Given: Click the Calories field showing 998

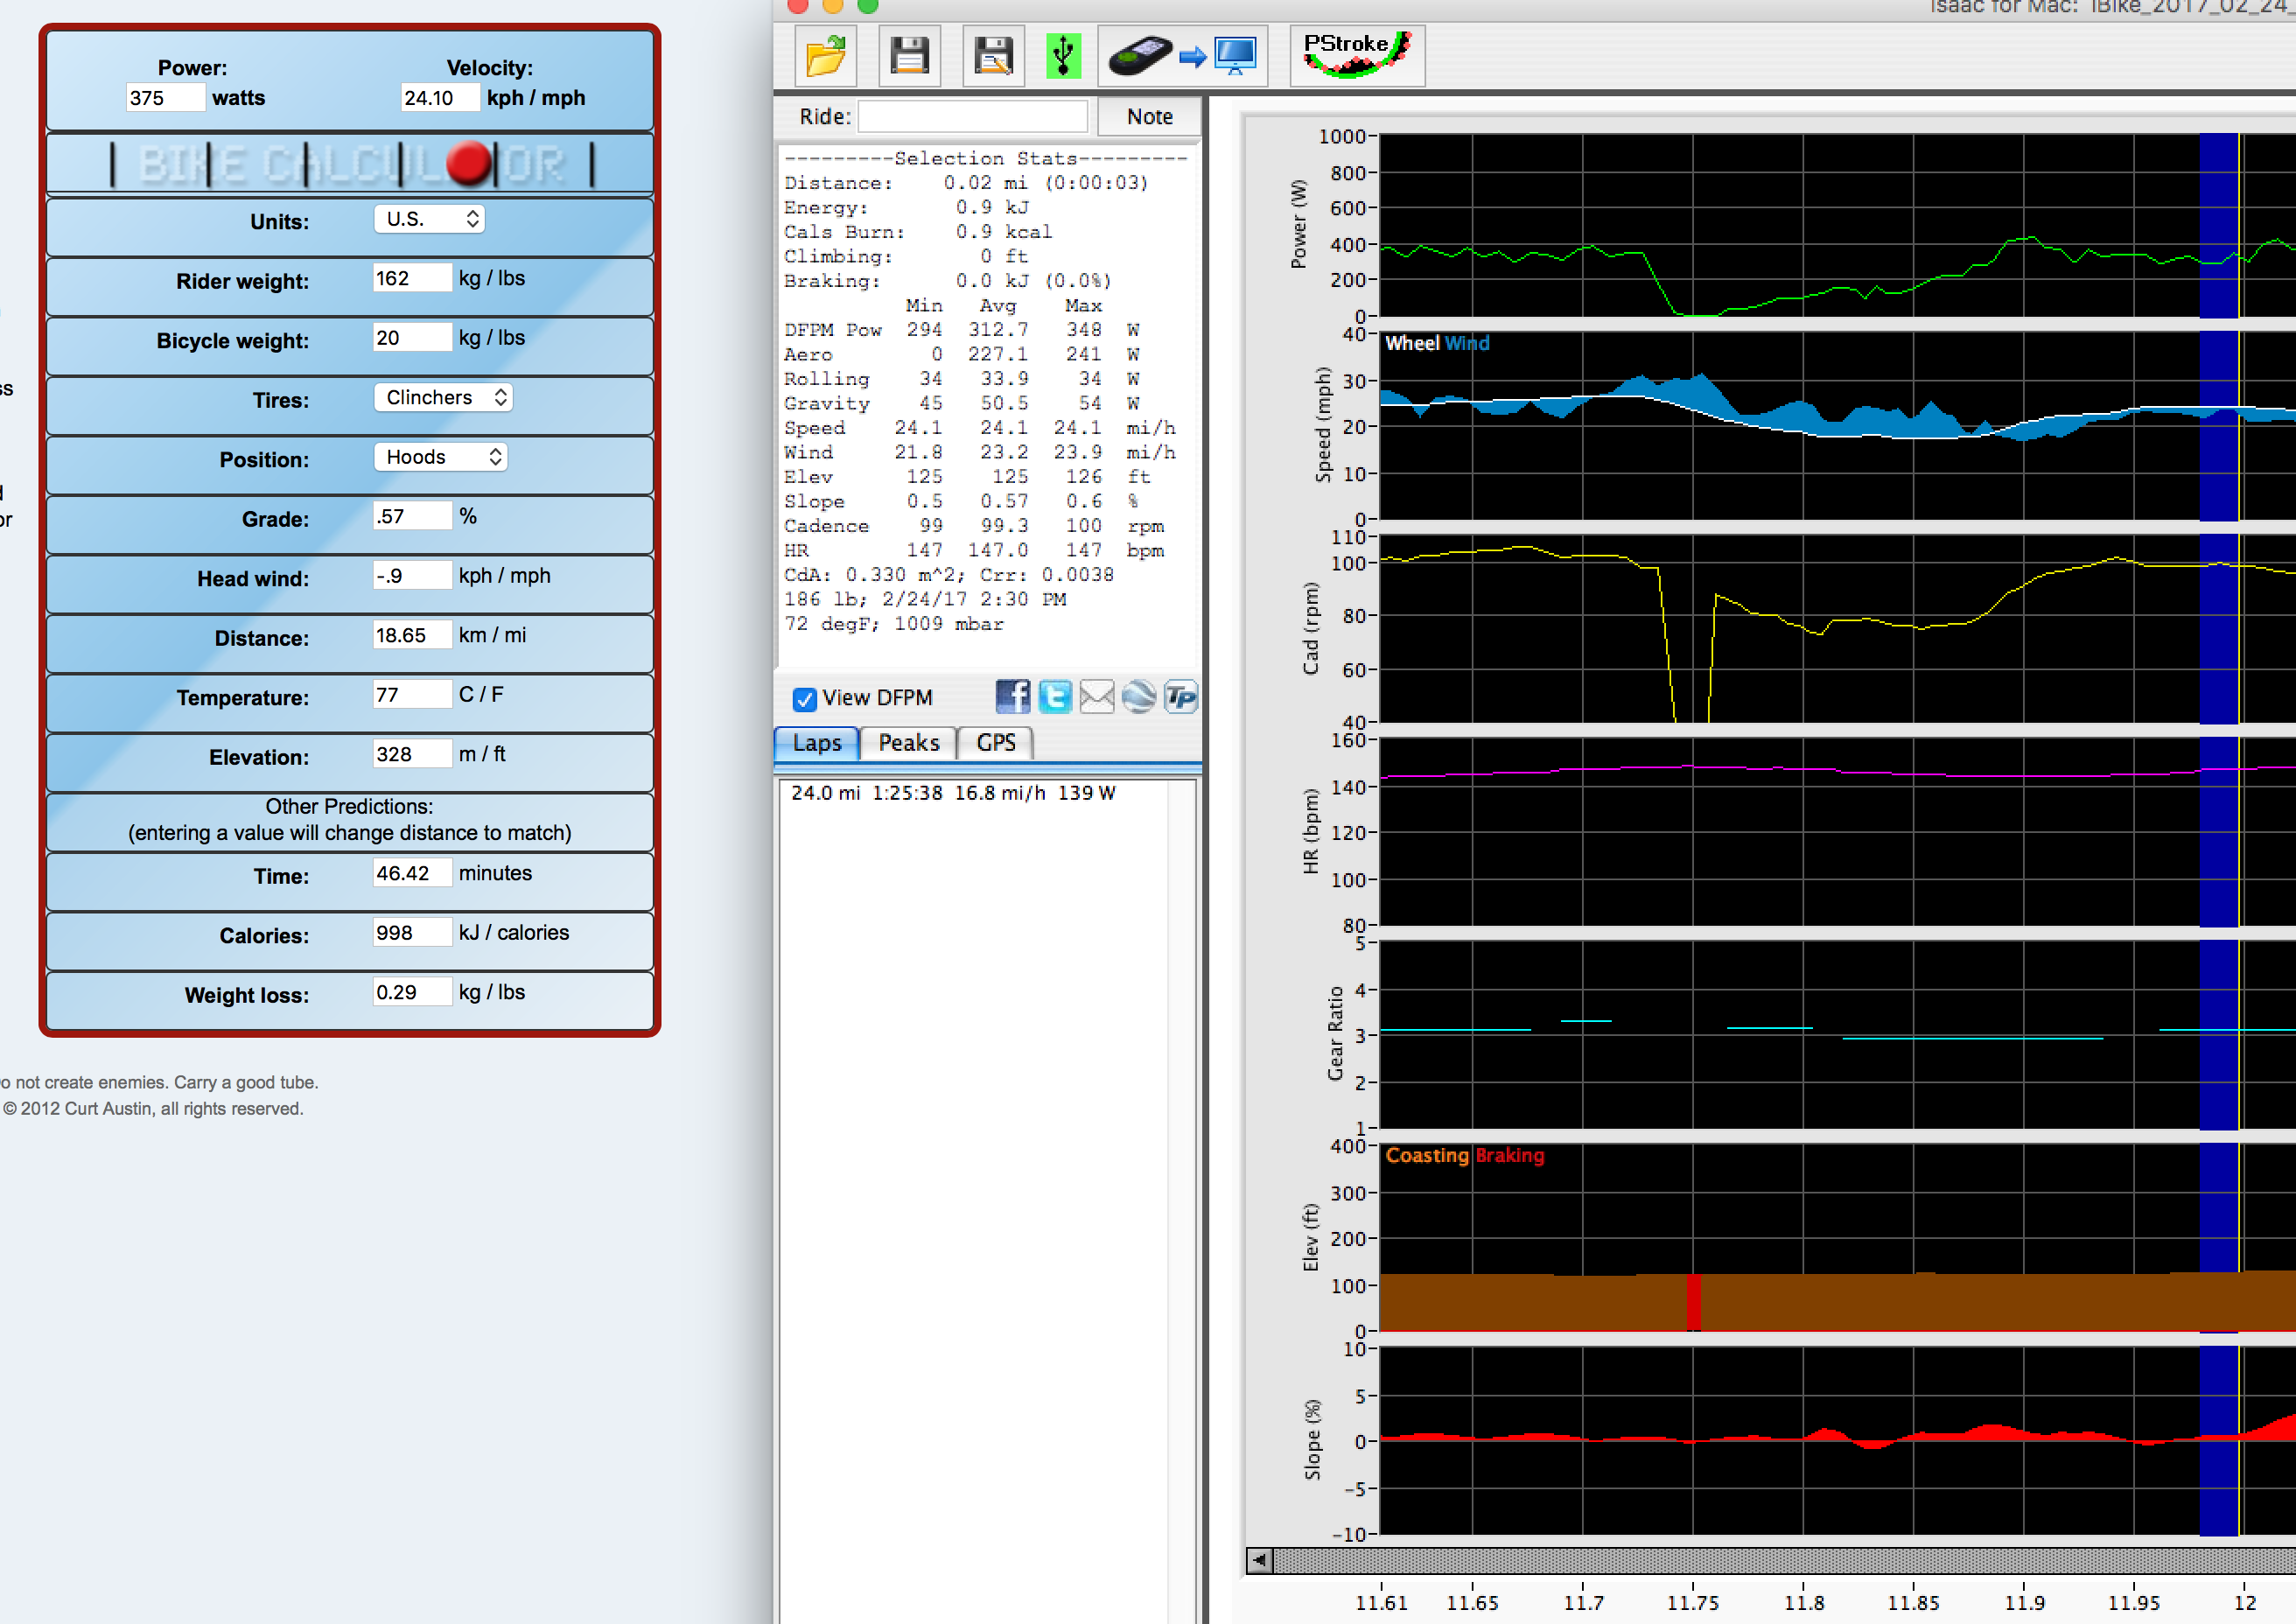Looking at the screenshot, I should tap(413, 933).
